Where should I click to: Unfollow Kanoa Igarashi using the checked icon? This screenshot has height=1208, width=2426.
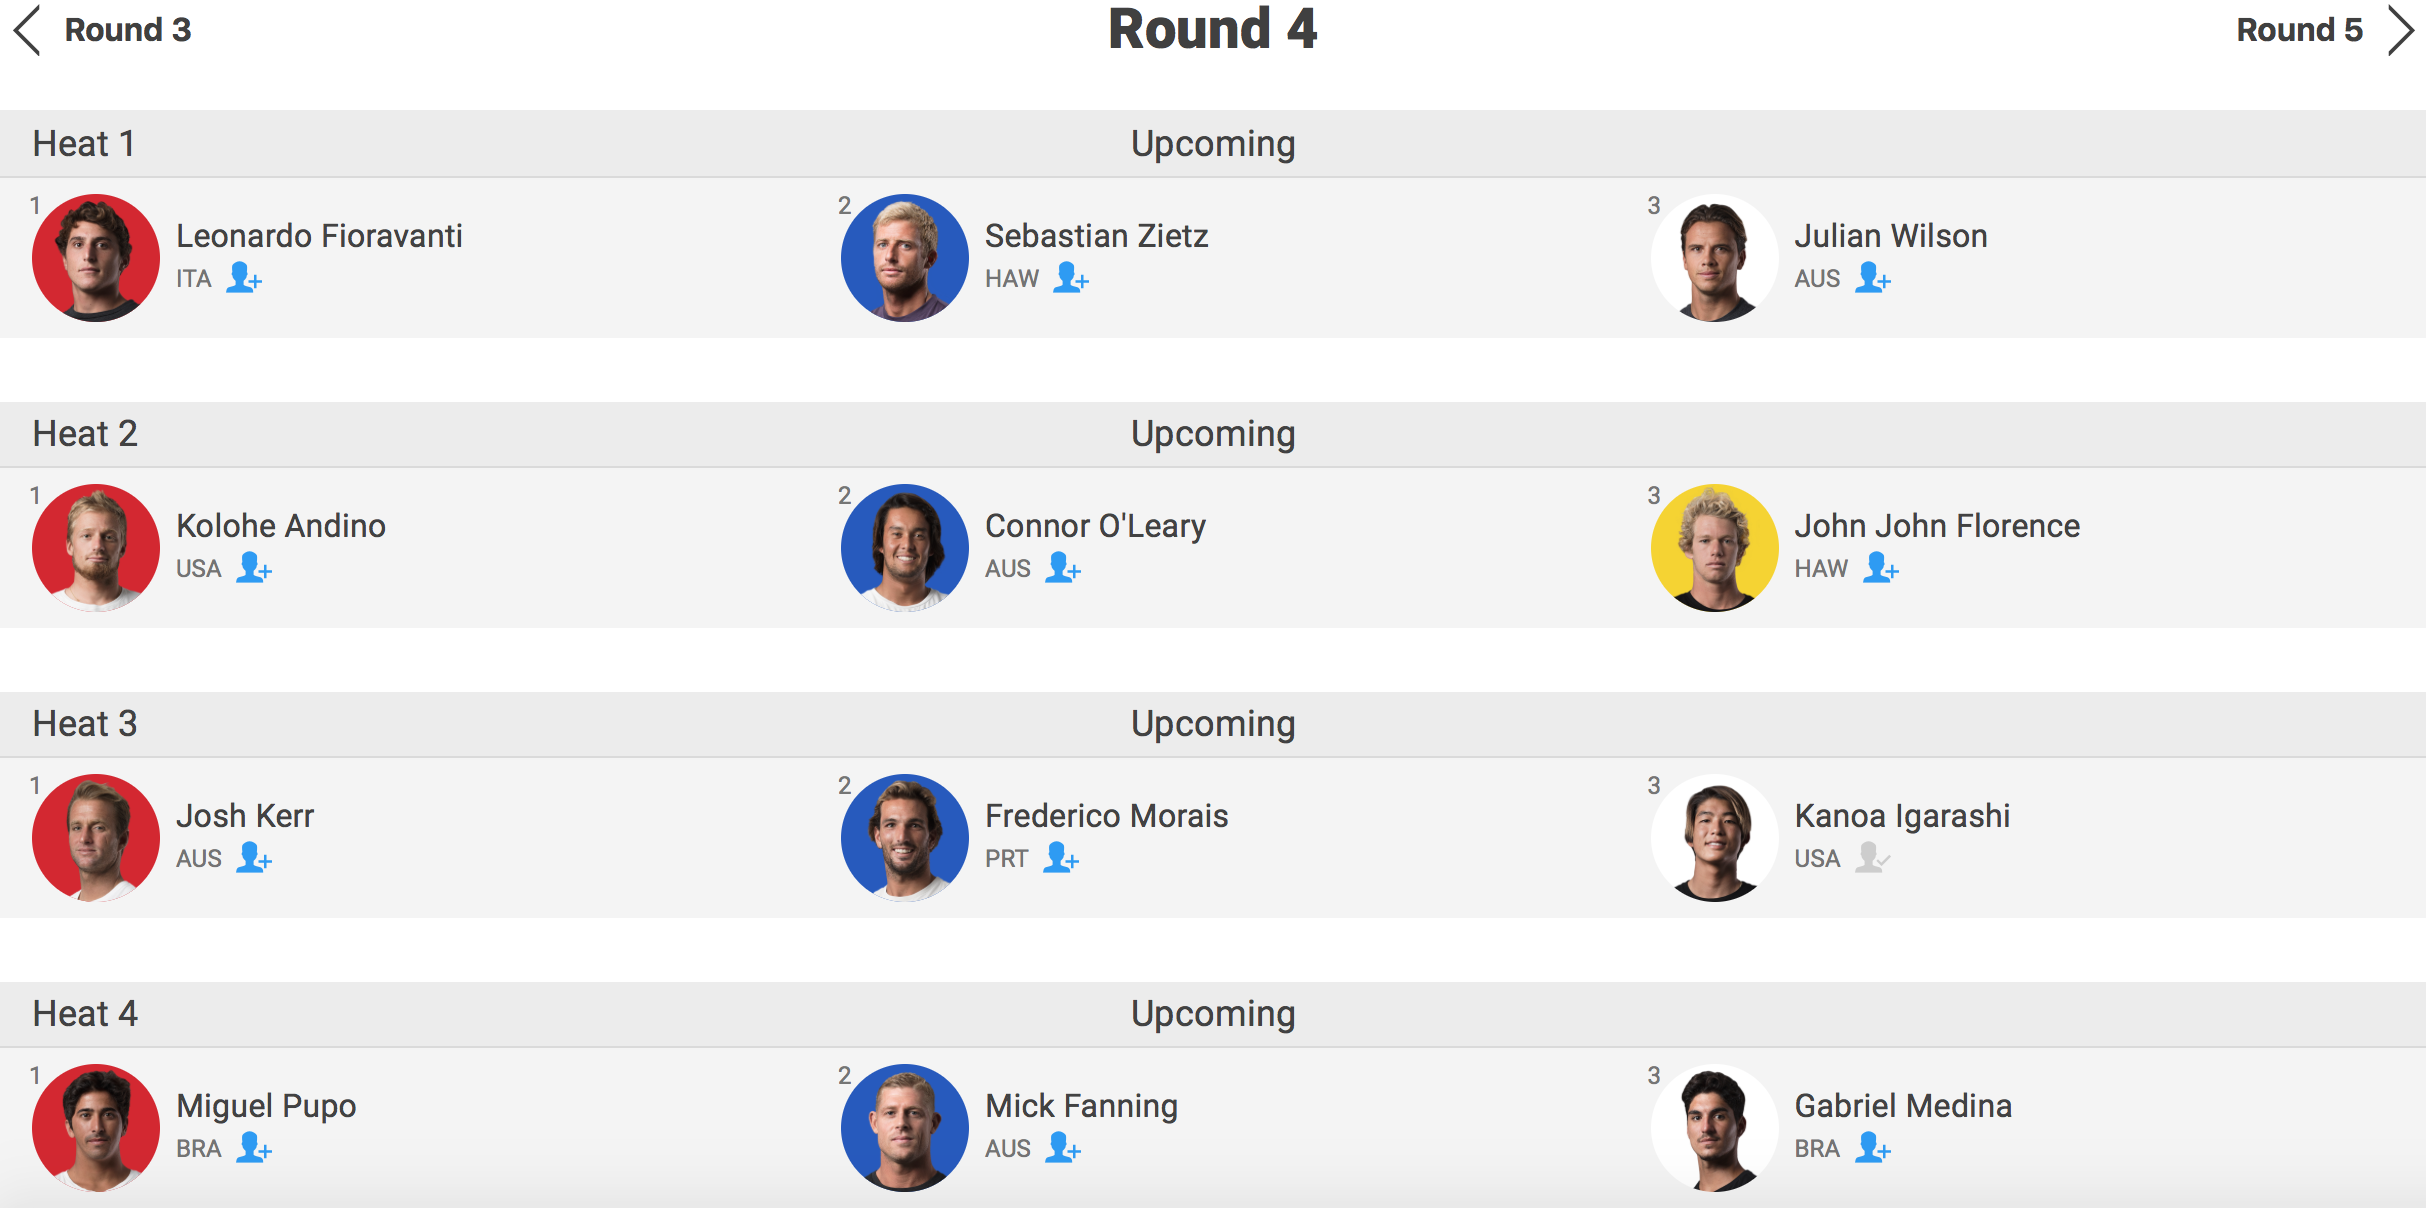point(1872,857)
